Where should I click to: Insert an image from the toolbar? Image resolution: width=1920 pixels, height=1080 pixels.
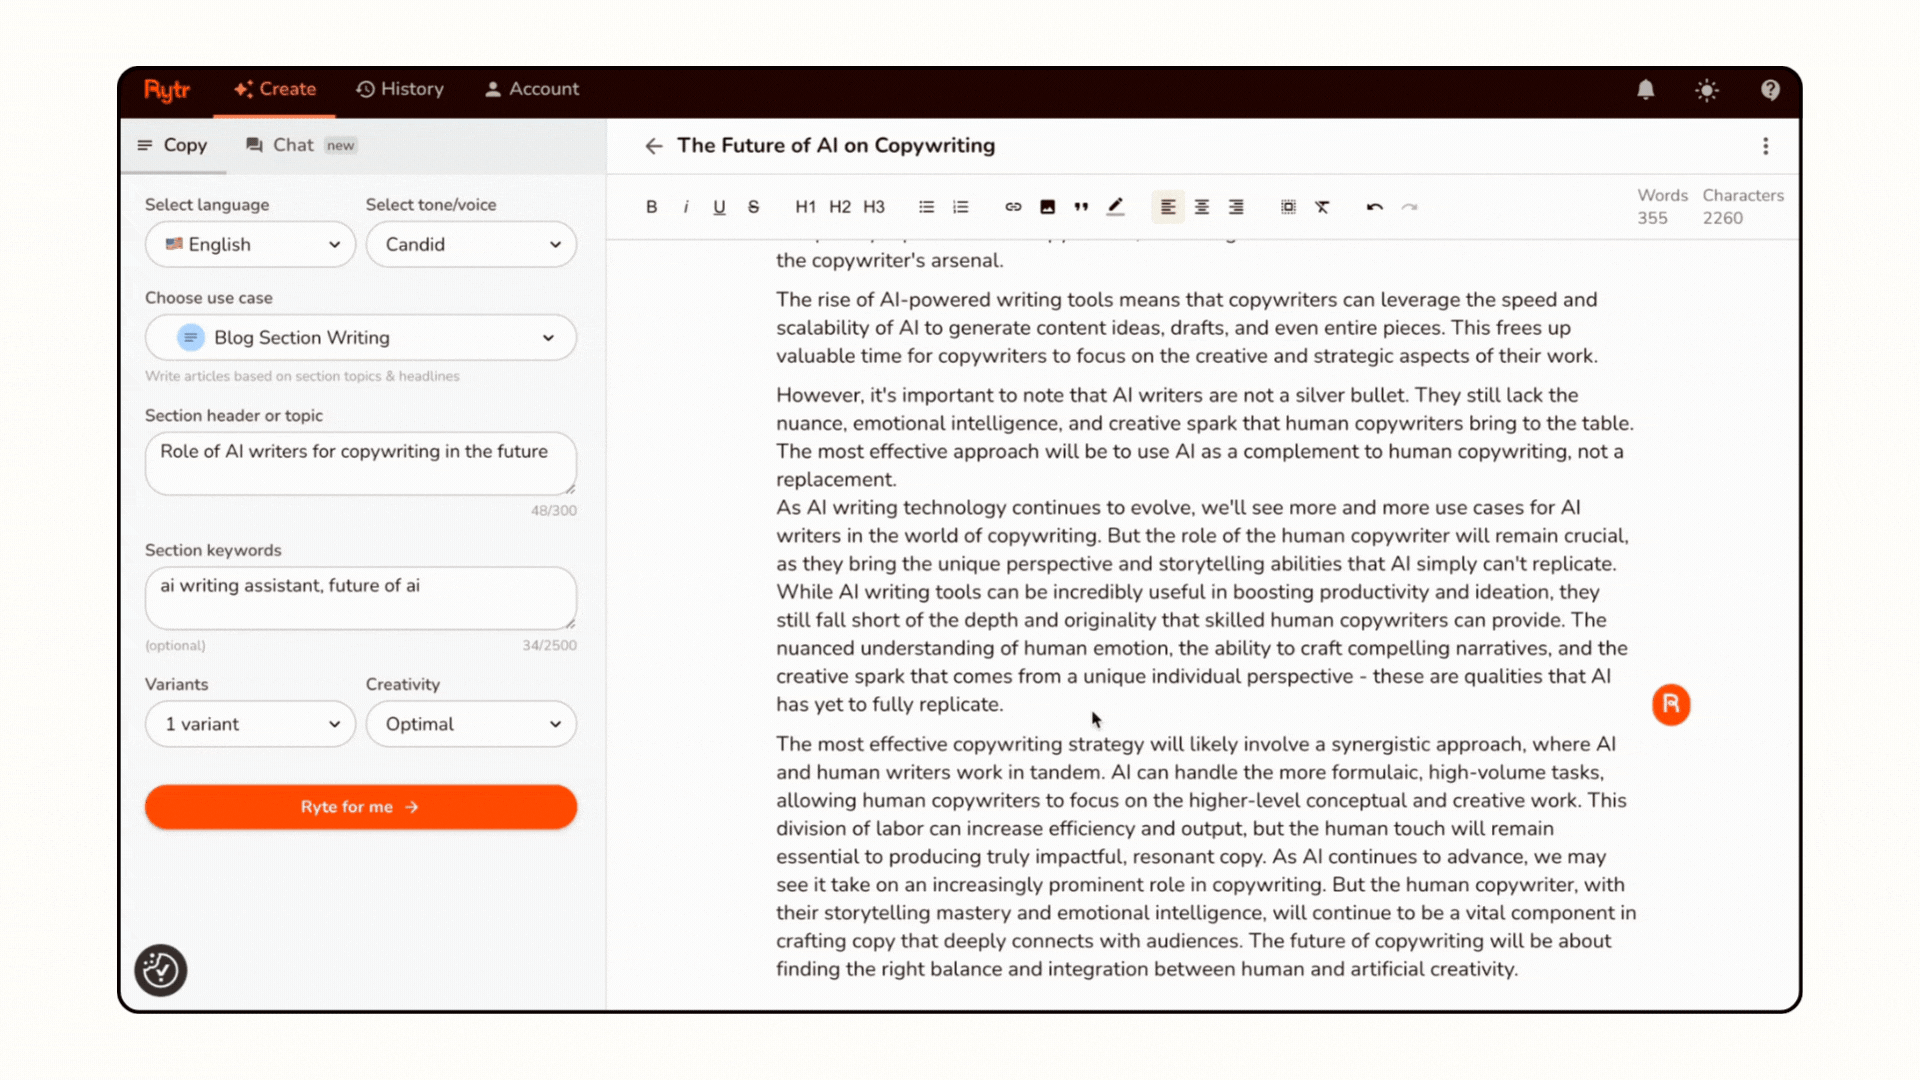click(1047, 207)
